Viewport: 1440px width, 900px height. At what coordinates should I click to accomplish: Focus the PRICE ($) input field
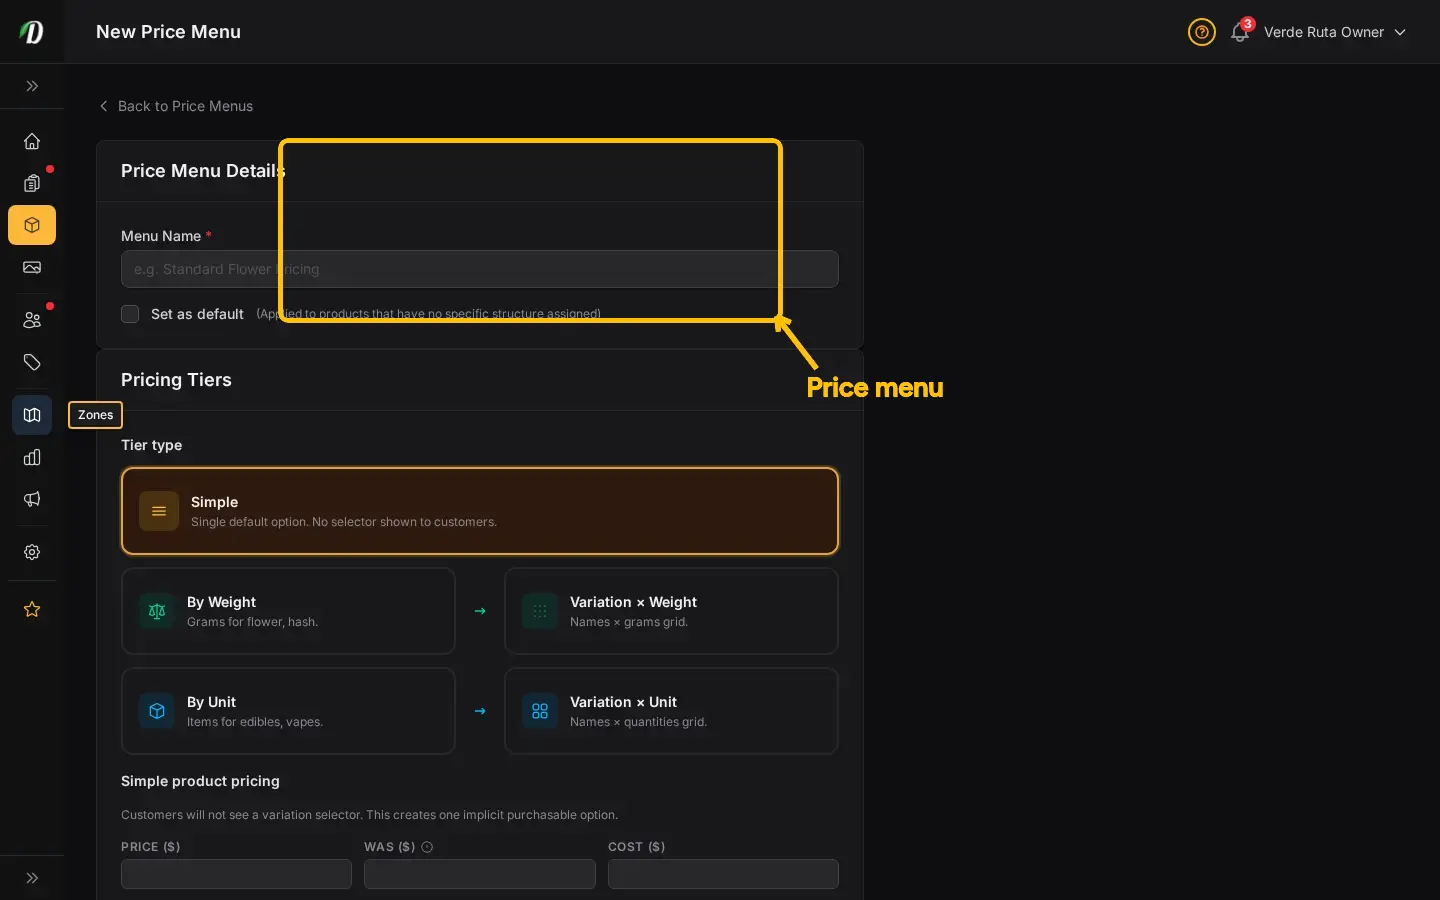point(236,874)
